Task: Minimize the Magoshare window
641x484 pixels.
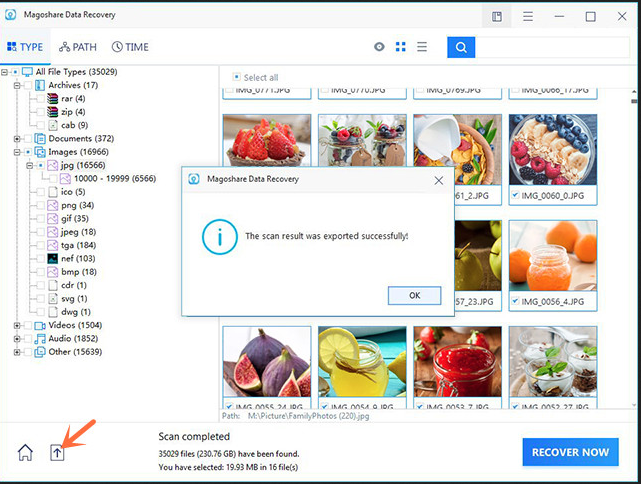Action: click(x=559, y=16)
